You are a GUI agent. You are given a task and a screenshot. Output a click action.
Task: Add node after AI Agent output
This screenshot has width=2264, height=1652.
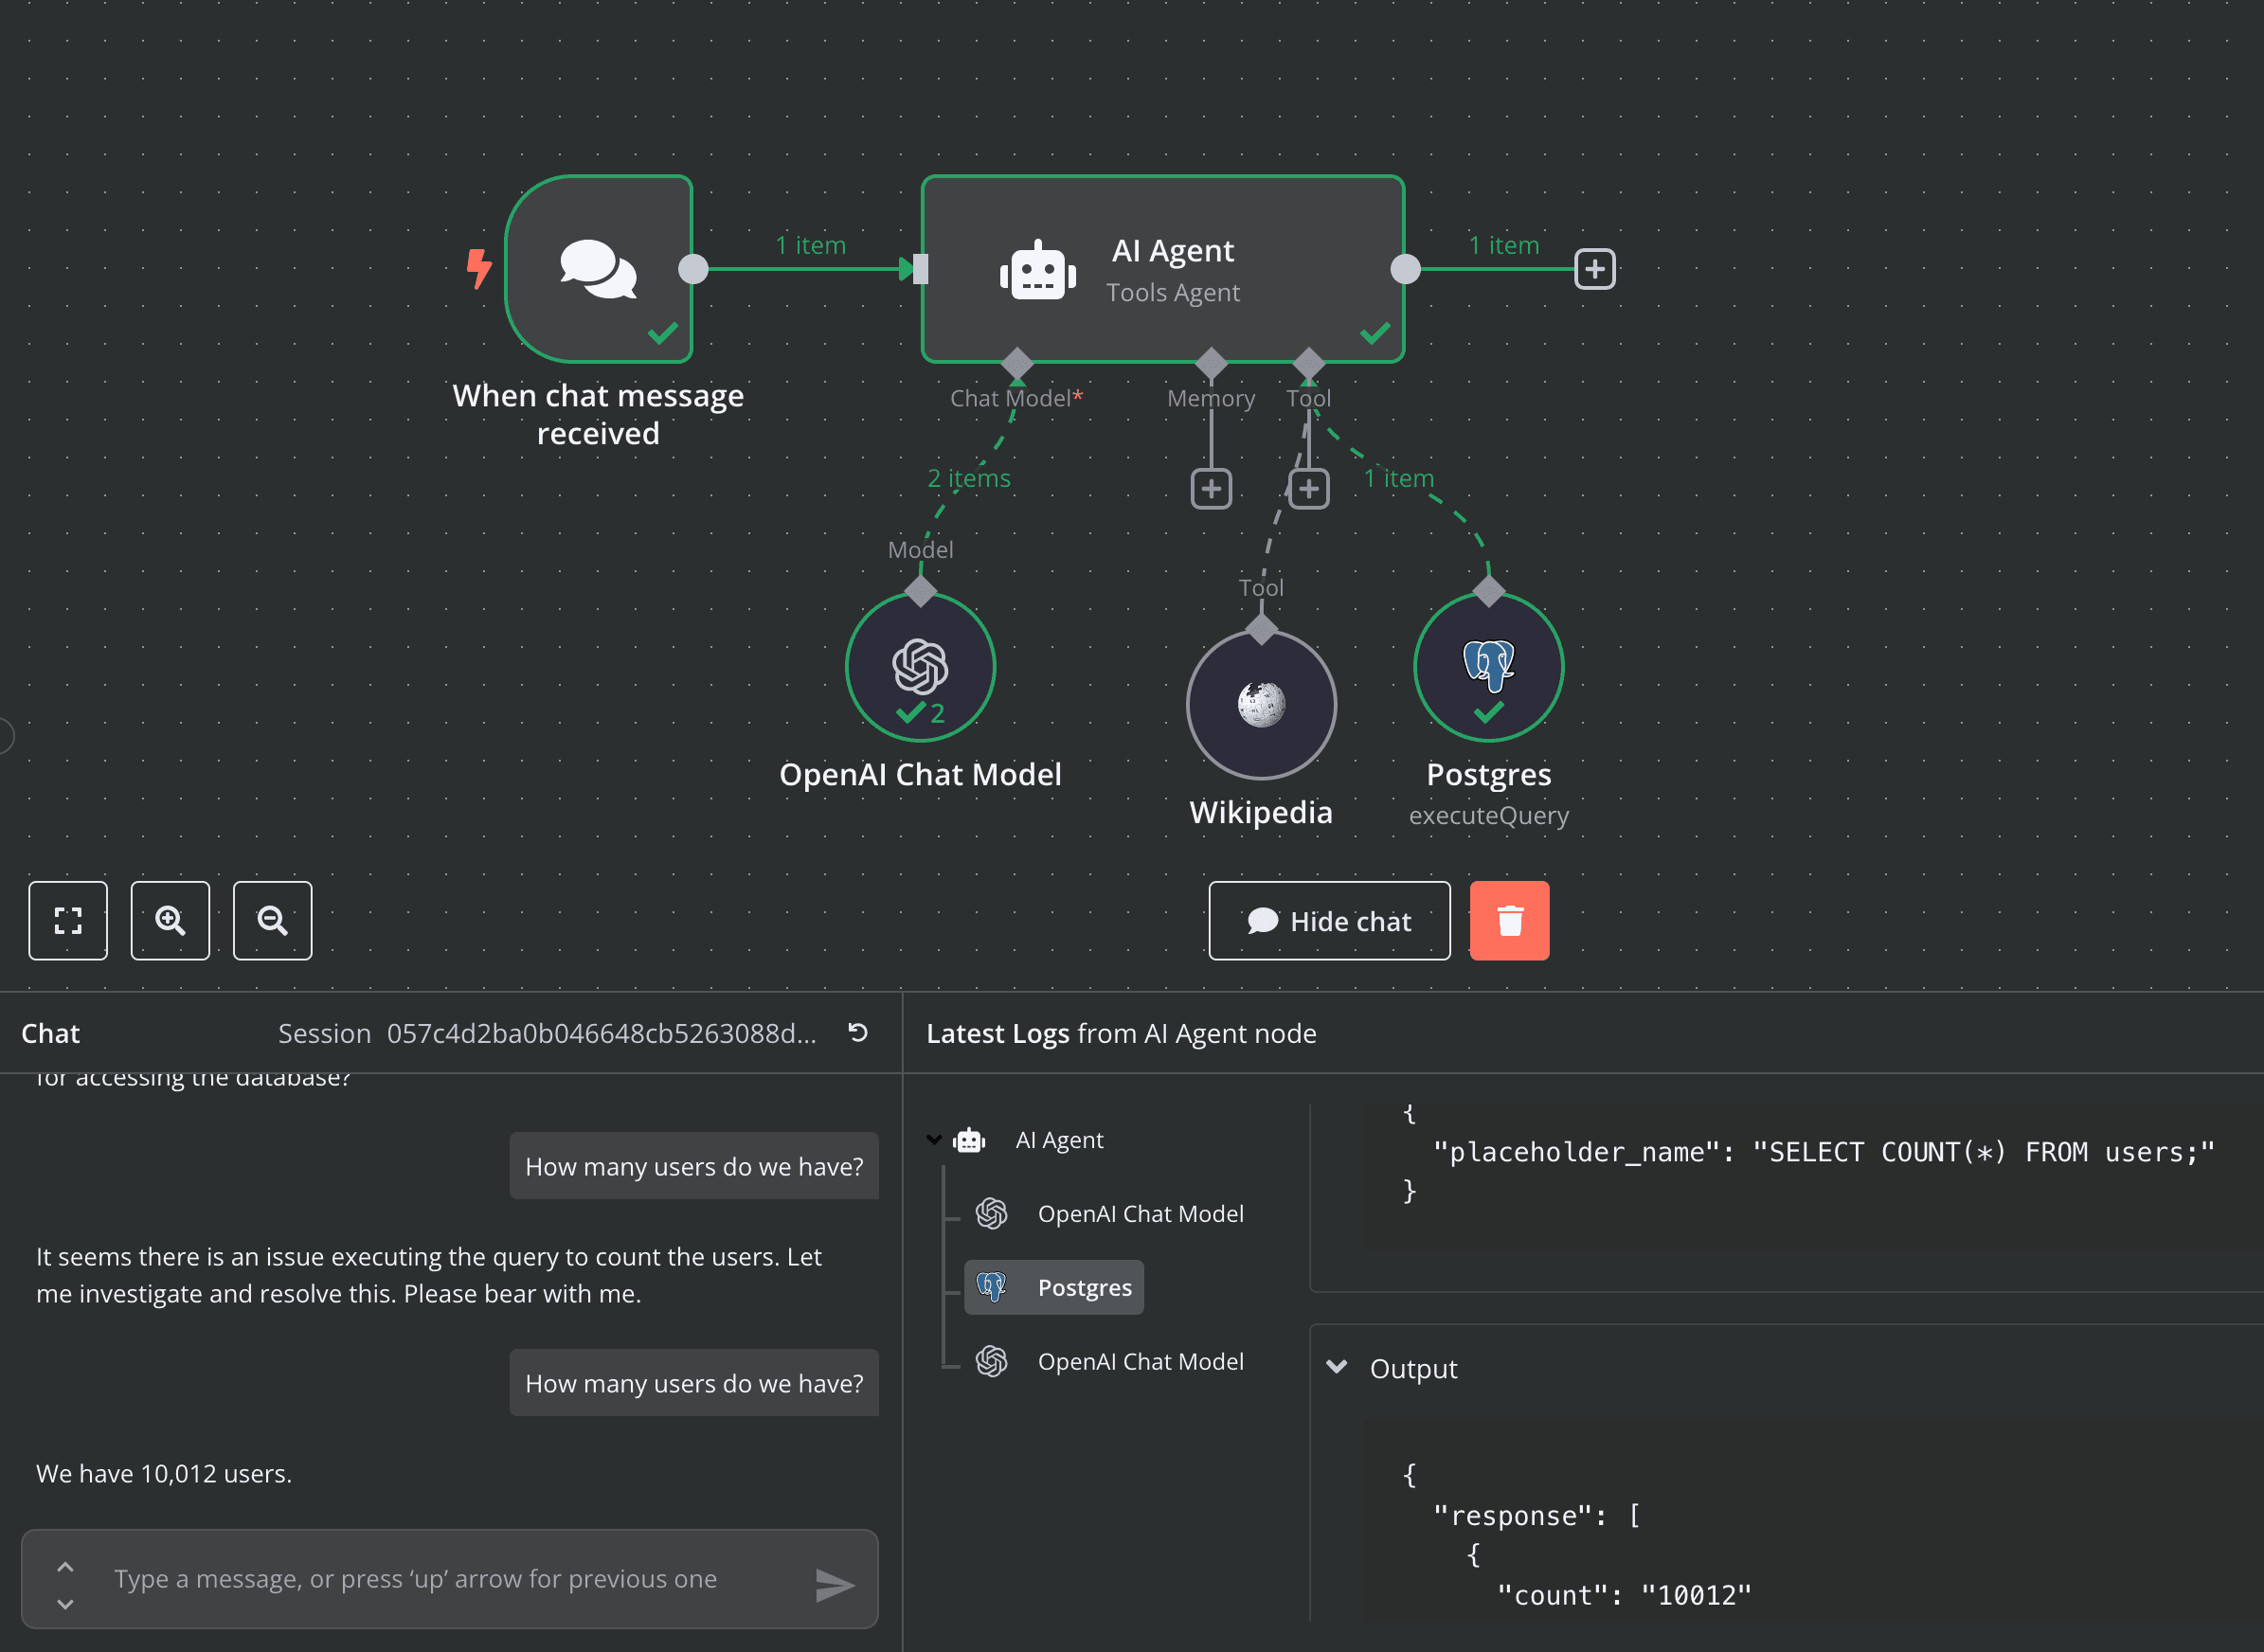coord(1595,269)
